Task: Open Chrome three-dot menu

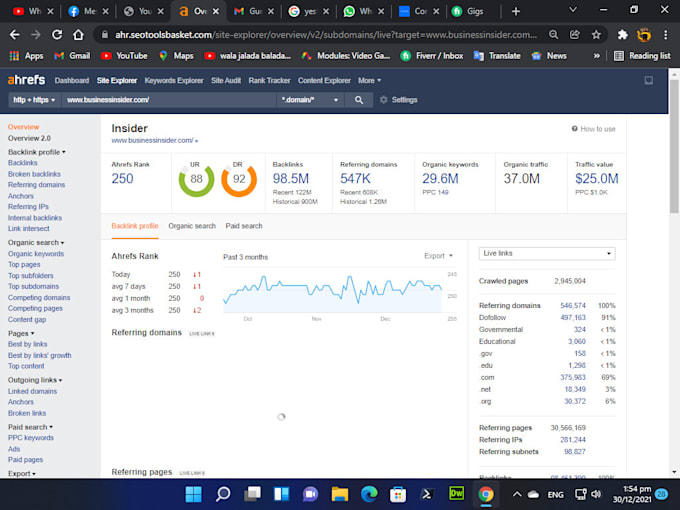Action: pos(666,35)
